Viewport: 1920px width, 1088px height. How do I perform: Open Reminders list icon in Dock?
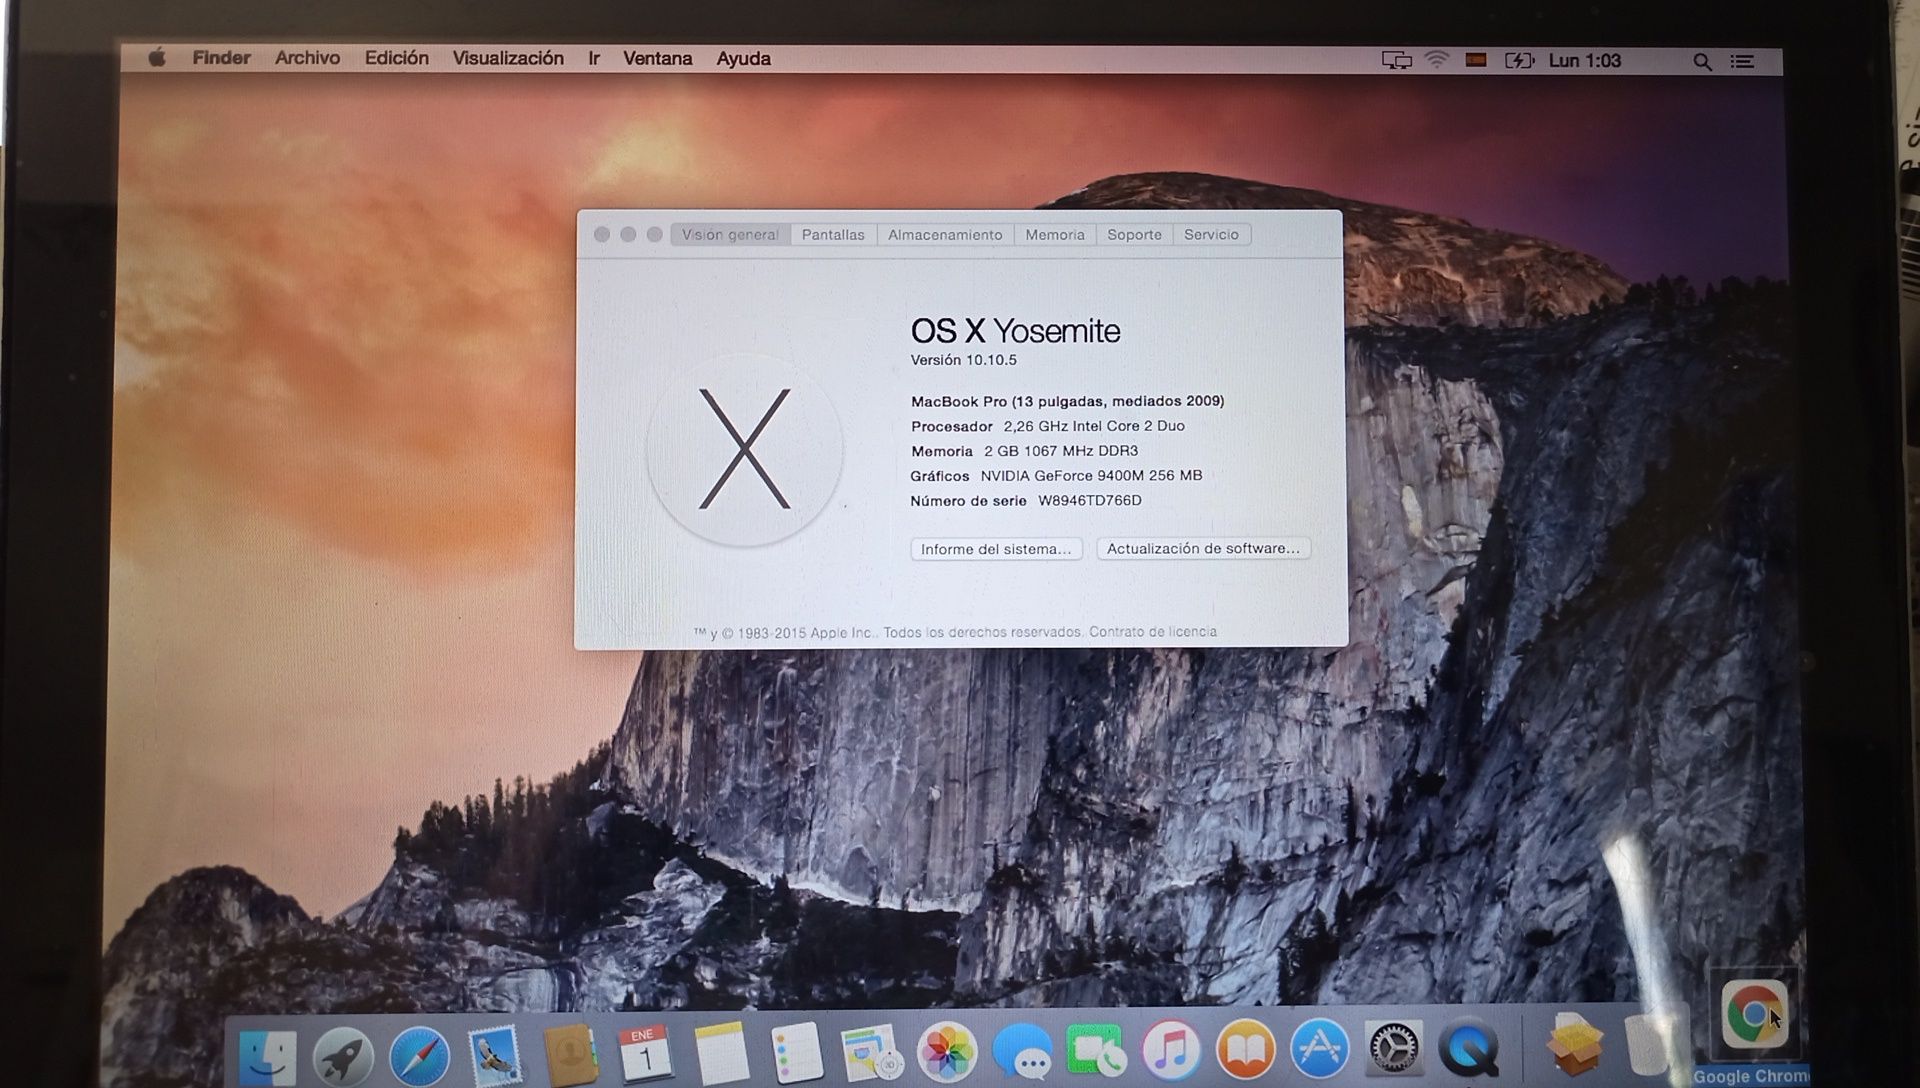[797, 1052]
